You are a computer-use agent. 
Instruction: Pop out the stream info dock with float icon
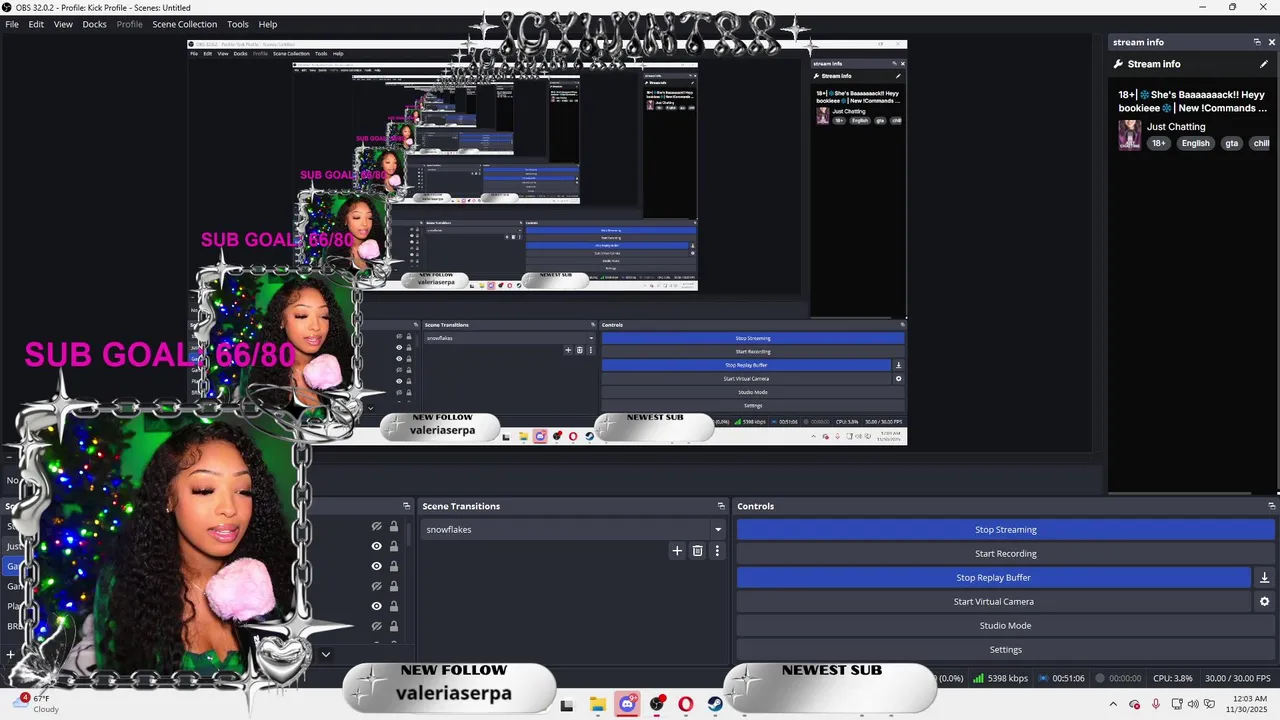tap(1257, 42)
